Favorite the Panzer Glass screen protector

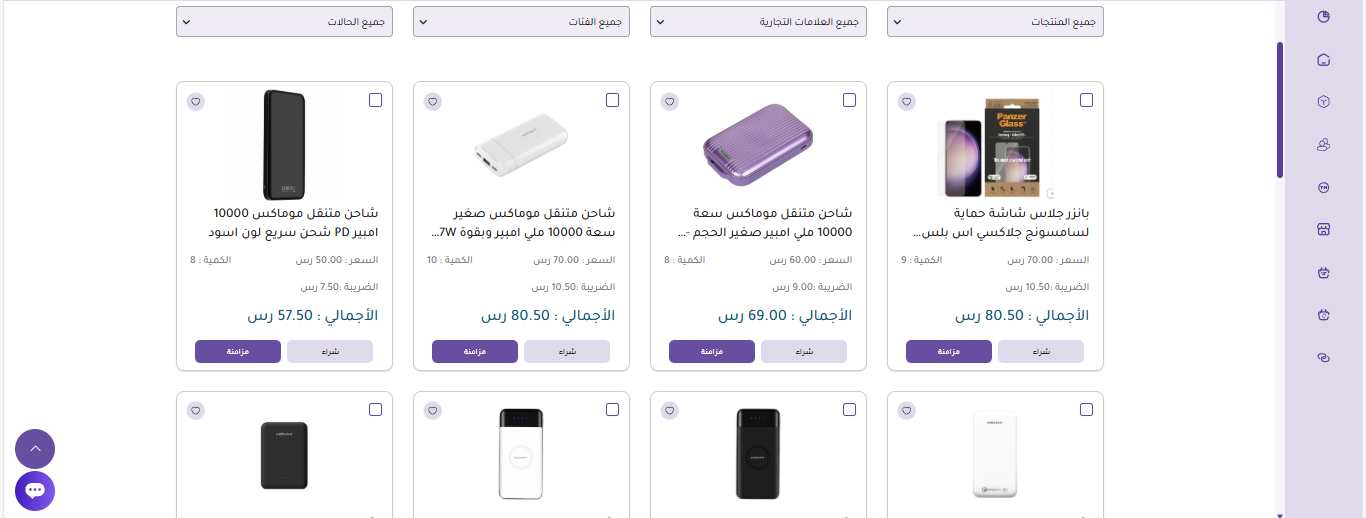coord(907,101)
